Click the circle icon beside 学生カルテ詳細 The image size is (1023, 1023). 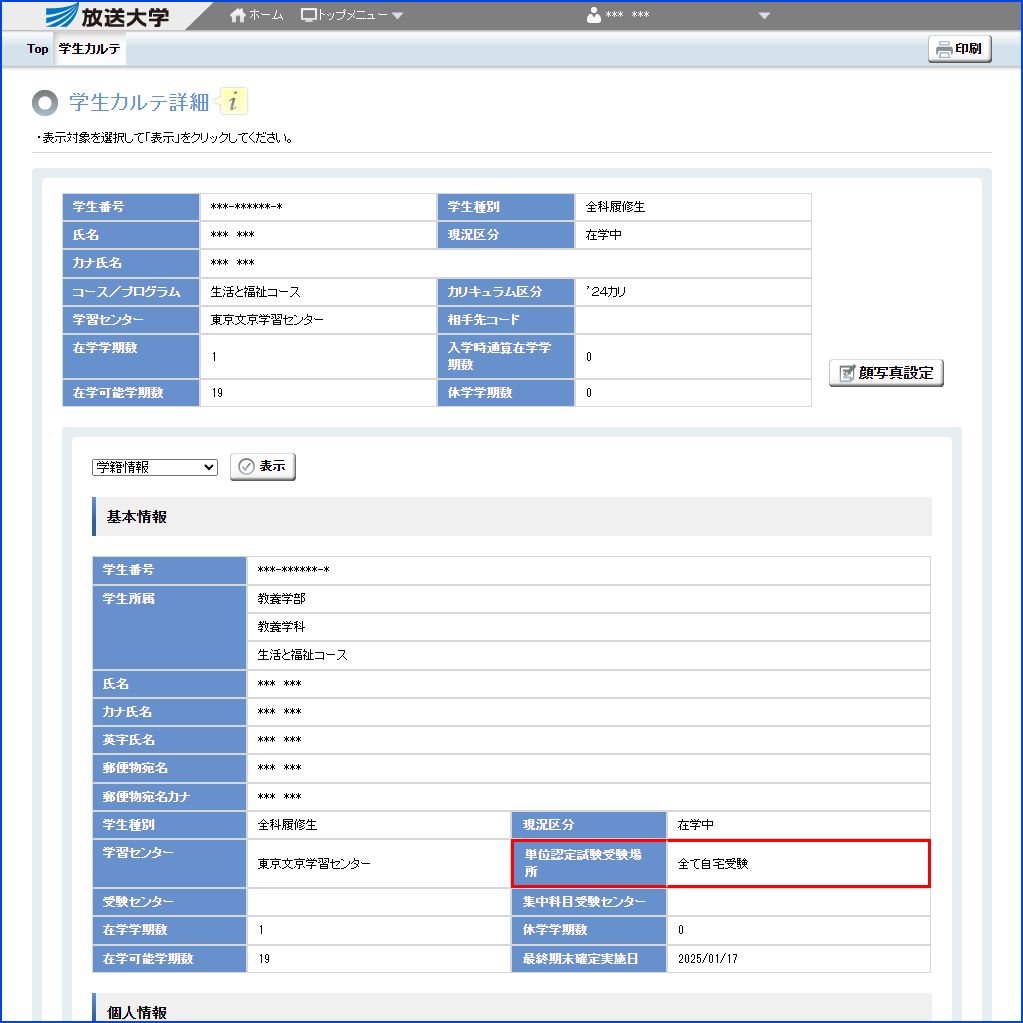pyautogui.click(x=45, y=102)
